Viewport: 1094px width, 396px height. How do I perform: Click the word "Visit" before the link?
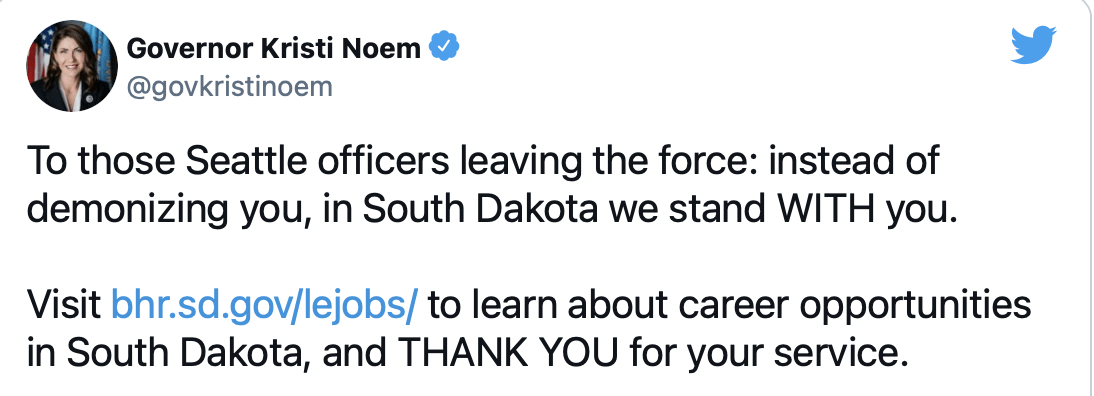pyautogui.click(x=65, y=307)
